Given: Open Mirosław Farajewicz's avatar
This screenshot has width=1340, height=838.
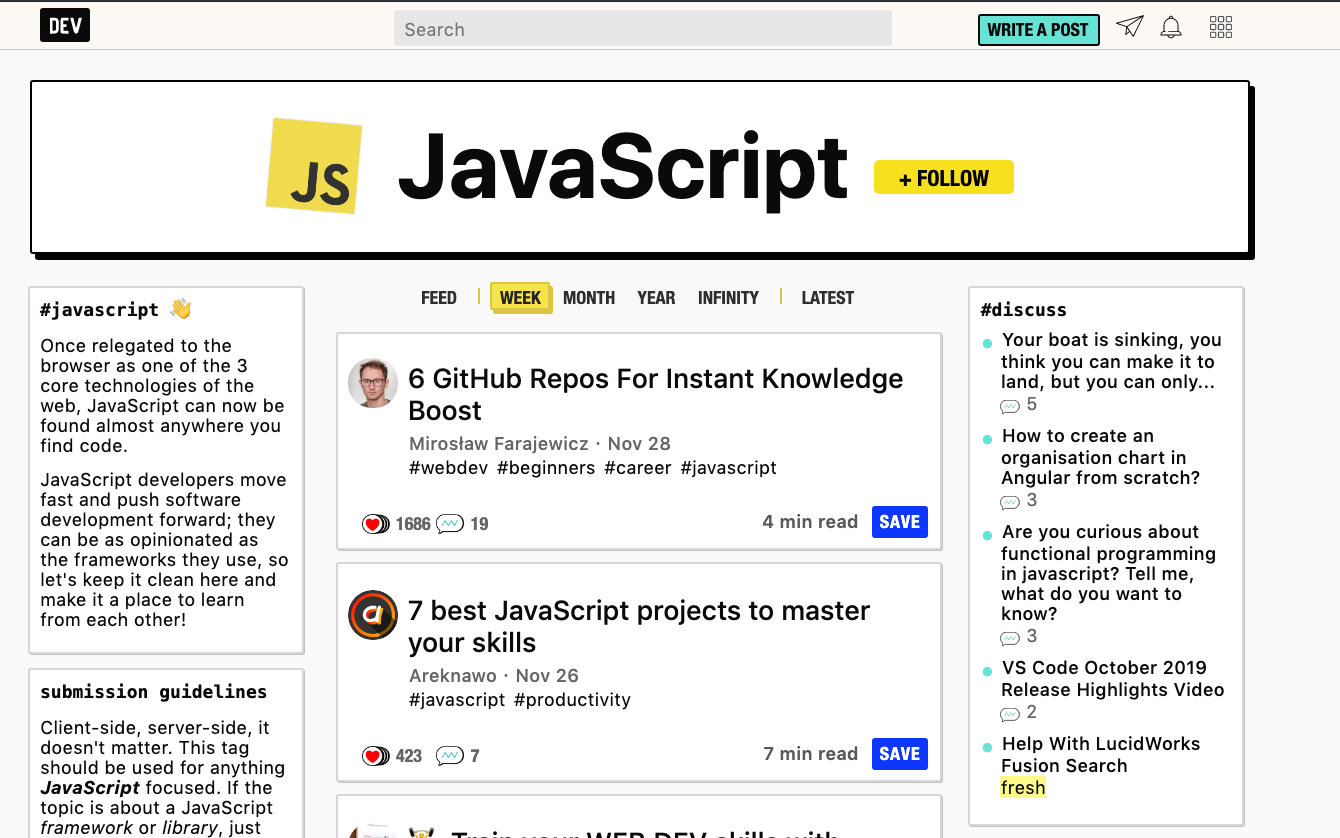Looking at the screenshot, I should (x=373, y=383).
